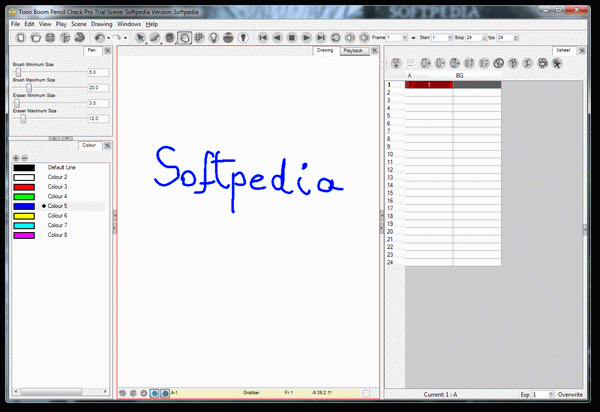Select the arrow Select tool

coord(140,37)
